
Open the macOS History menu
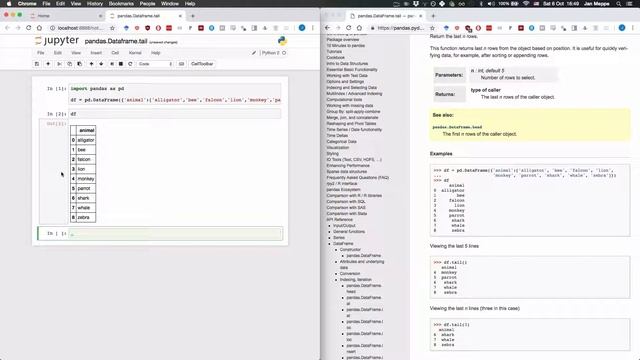tap(95, 4)
